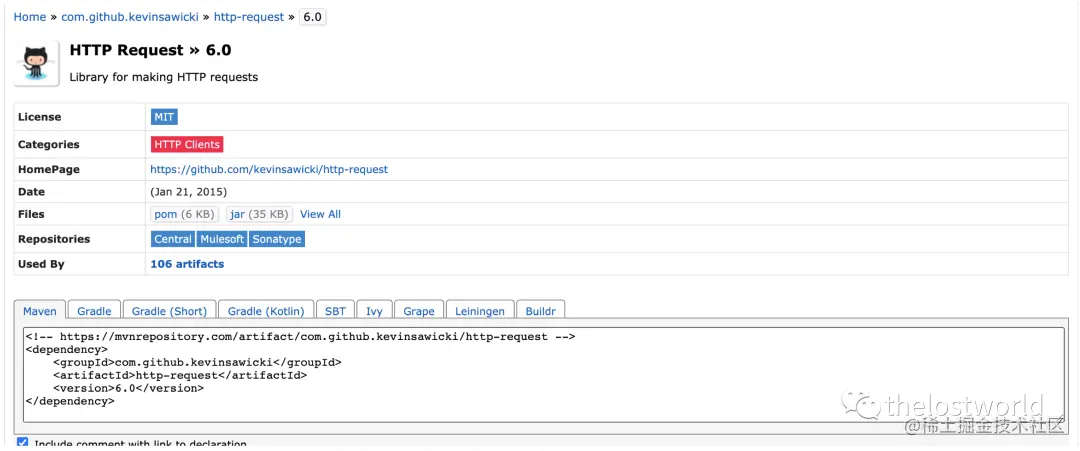Click View All files link

320,214
